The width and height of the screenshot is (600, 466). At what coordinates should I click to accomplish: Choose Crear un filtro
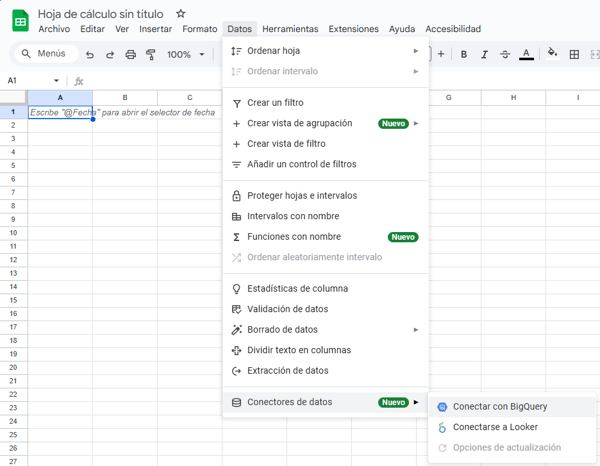pyautogui.click(x=326, y=103)
